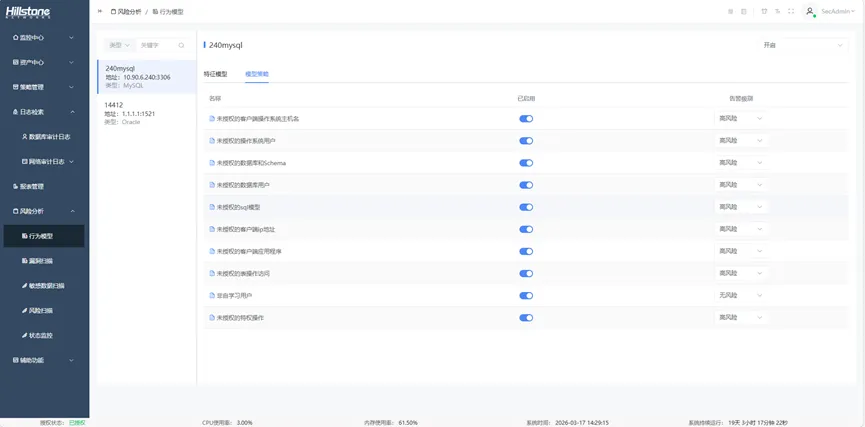The height and width of the screenshot is (427, 865).
Task: Toggle the 未授权的数据库用户 switch
Action: 526,185
